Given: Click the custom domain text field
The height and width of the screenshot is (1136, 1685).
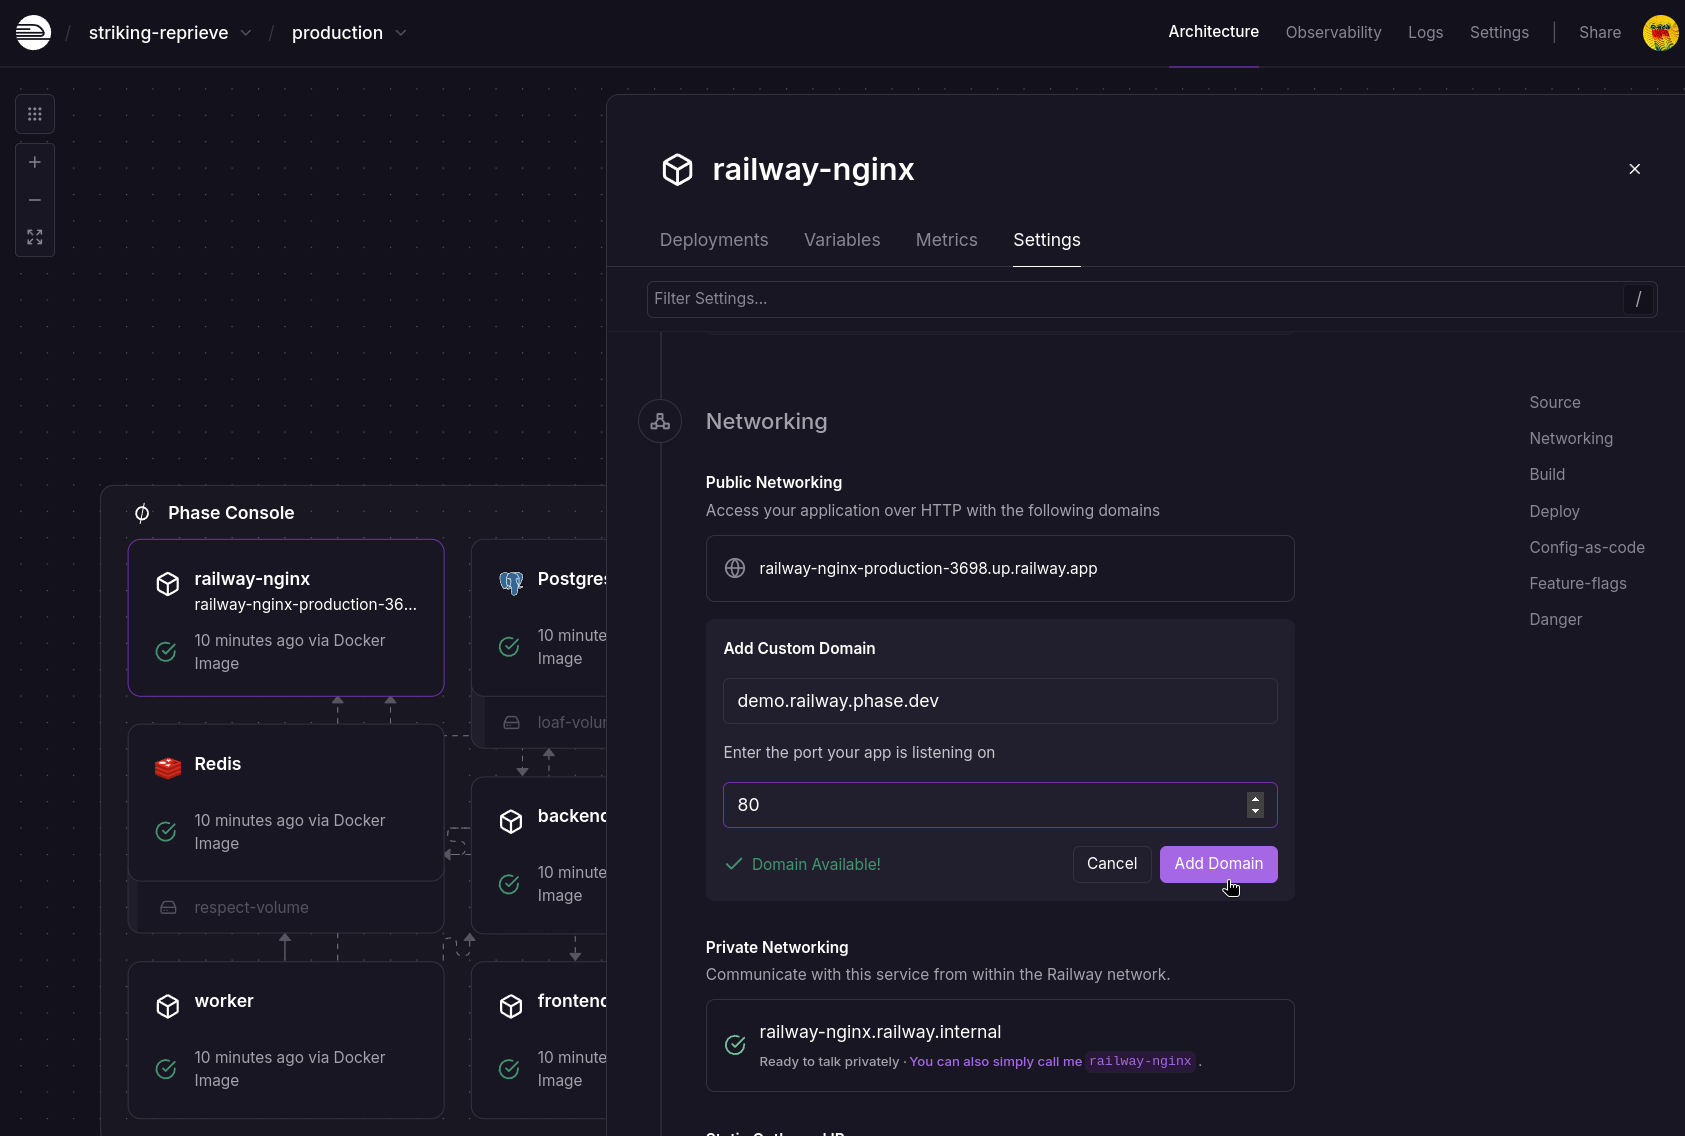Looking at the screenshot, I should [x=1000, y=701].
